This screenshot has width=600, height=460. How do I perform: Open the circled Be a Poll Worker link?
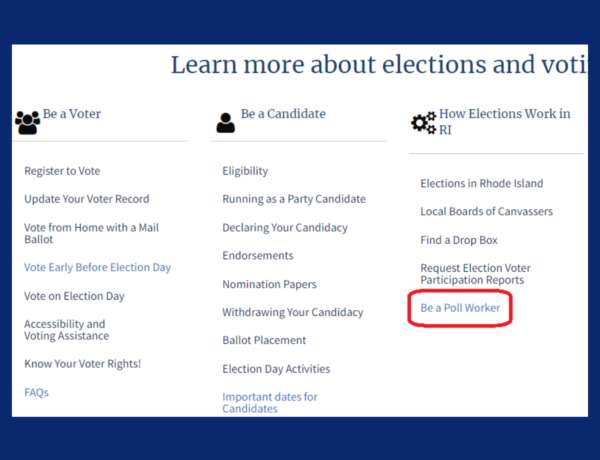460,308
